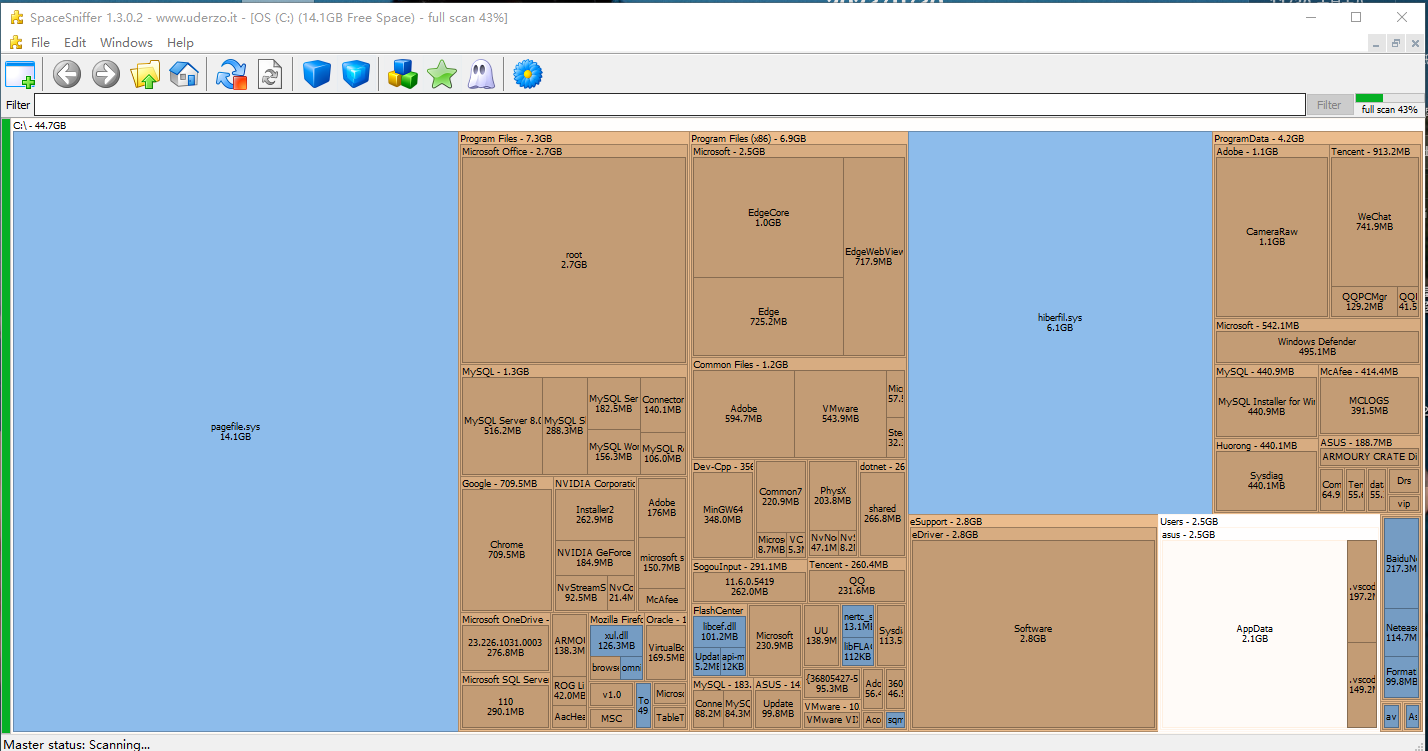This screenshot has height=751, width=1428.
Task: Go up to the parent folder level
Action: coord(146,74)
